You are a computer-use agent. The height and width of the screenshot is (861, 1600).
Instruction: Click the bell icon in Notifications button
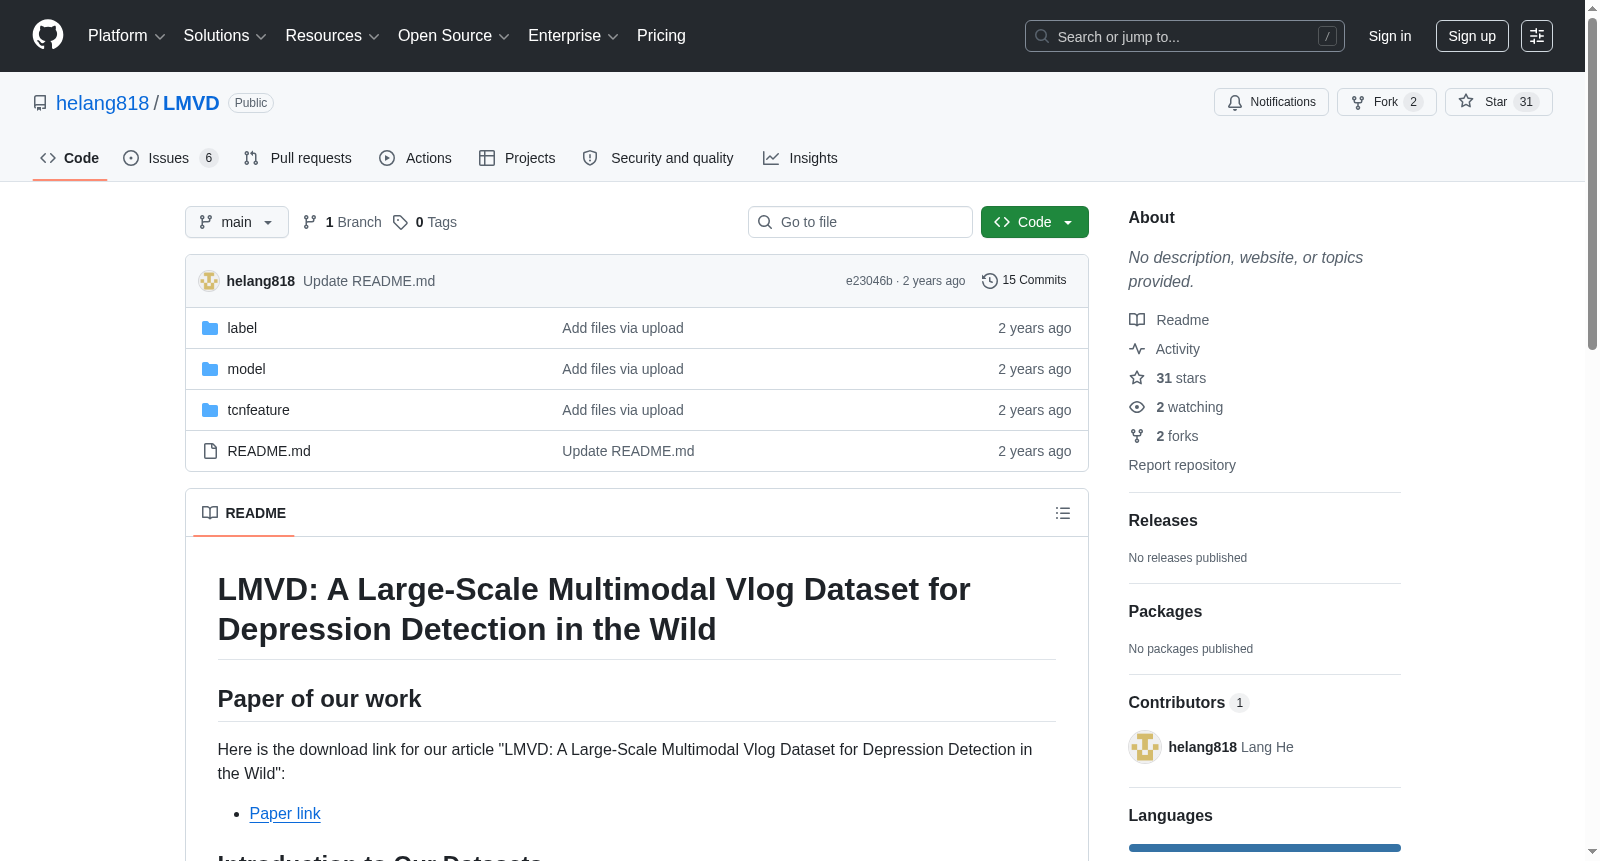[1235, 102]
